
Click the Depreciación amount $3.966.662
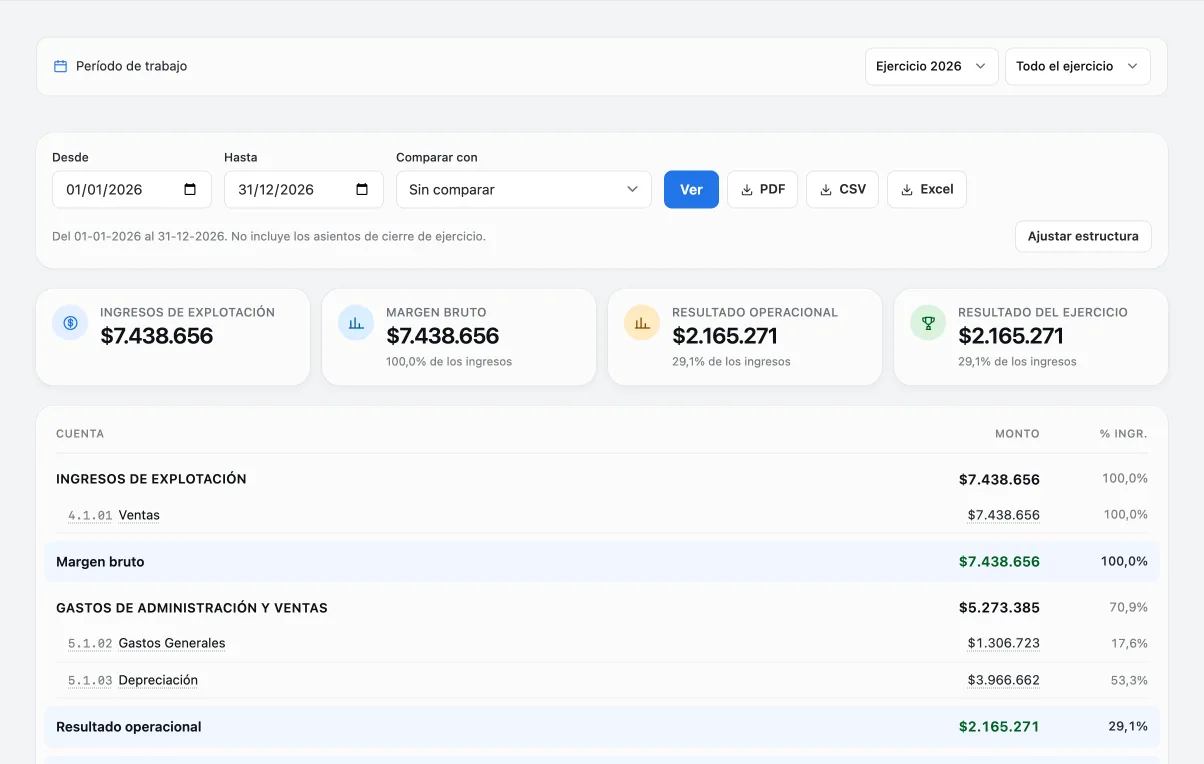point(1003,680)
